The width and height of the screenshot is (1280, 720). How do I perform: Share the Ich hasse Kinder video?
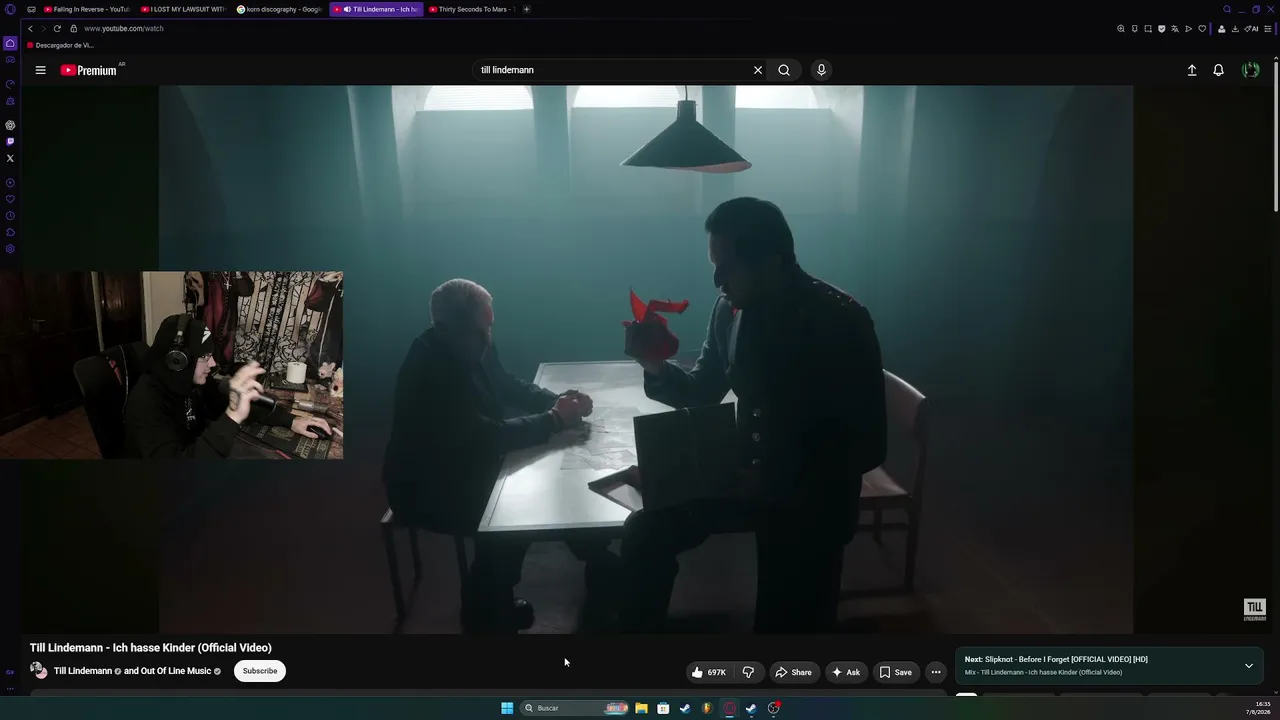(794, 672)
